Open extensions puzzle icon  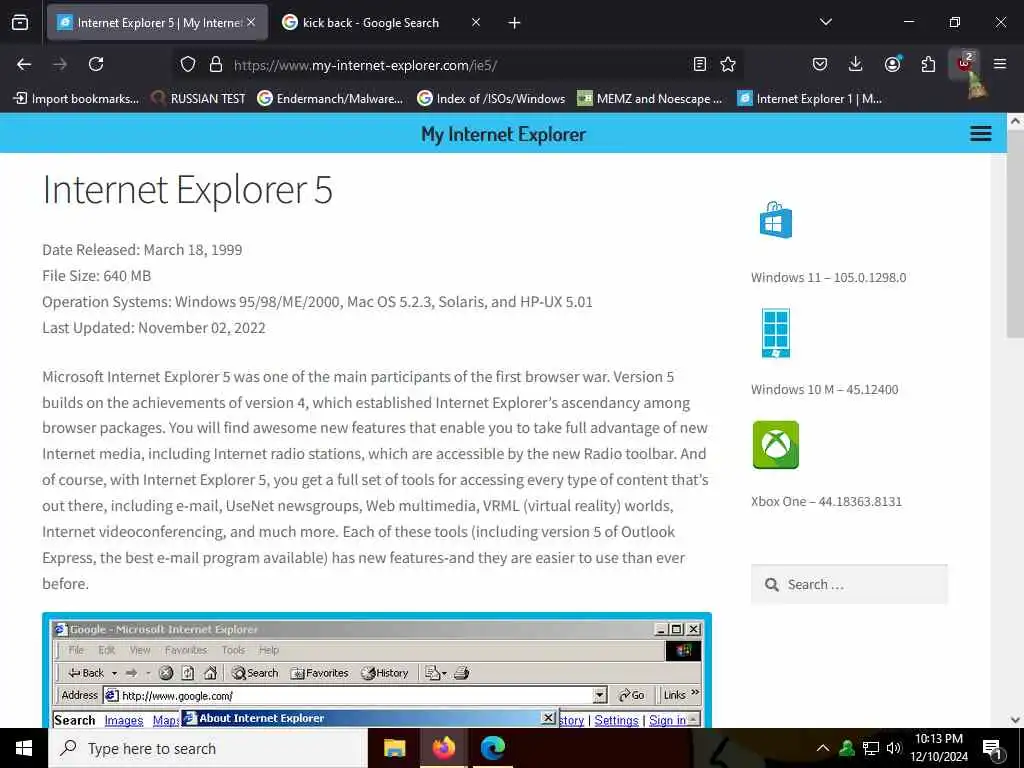click(x=928, y=64)
